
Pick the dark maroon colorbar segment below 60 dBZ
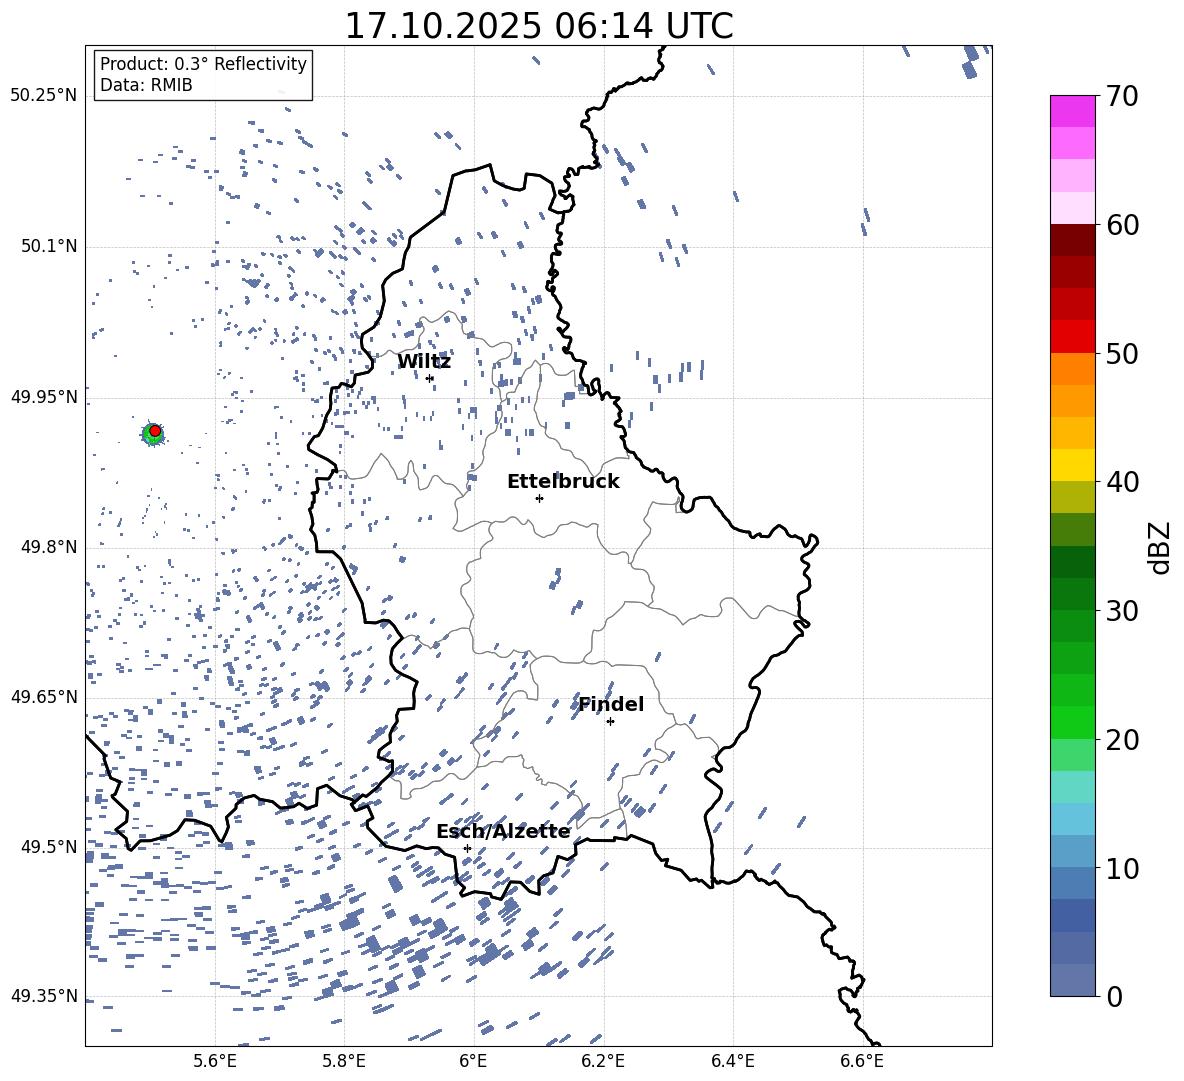[x=1073, y=240]
